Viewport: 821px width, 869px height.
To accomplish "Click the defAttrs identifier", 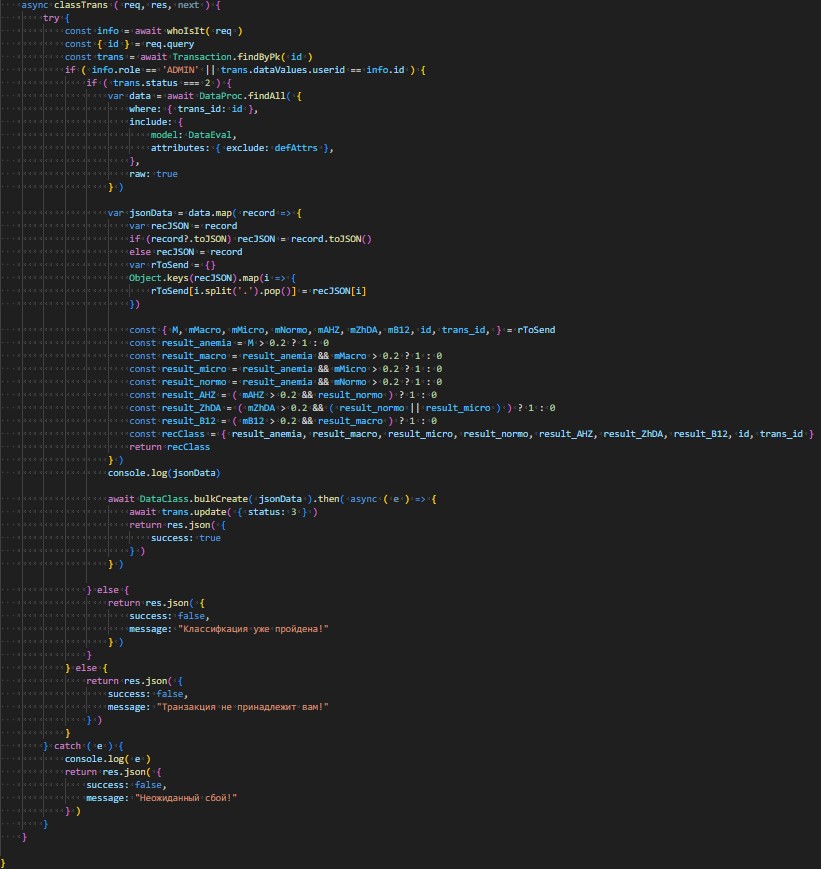I will tap(296, 148).
